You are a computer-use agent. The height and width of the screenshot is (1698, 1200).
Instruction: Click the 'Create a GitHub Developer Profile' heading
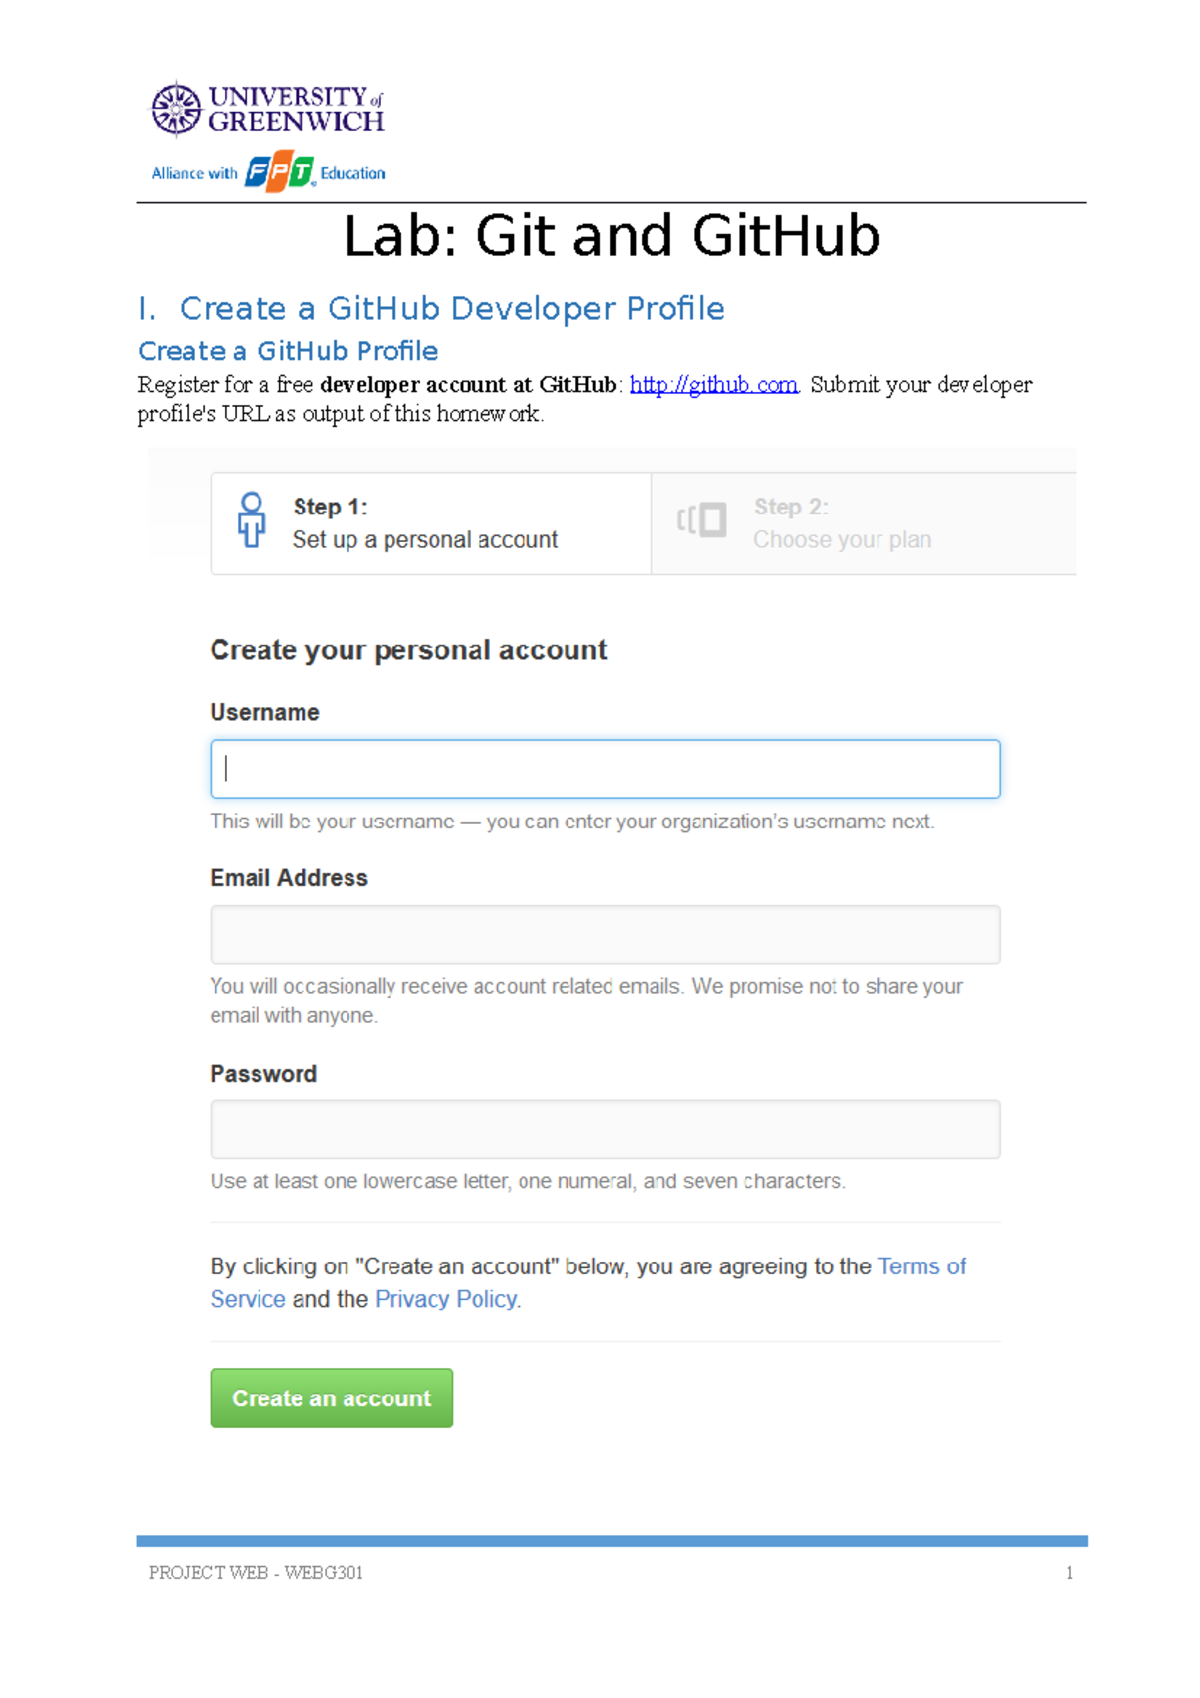pyautogui.click(x=451, y=309)
